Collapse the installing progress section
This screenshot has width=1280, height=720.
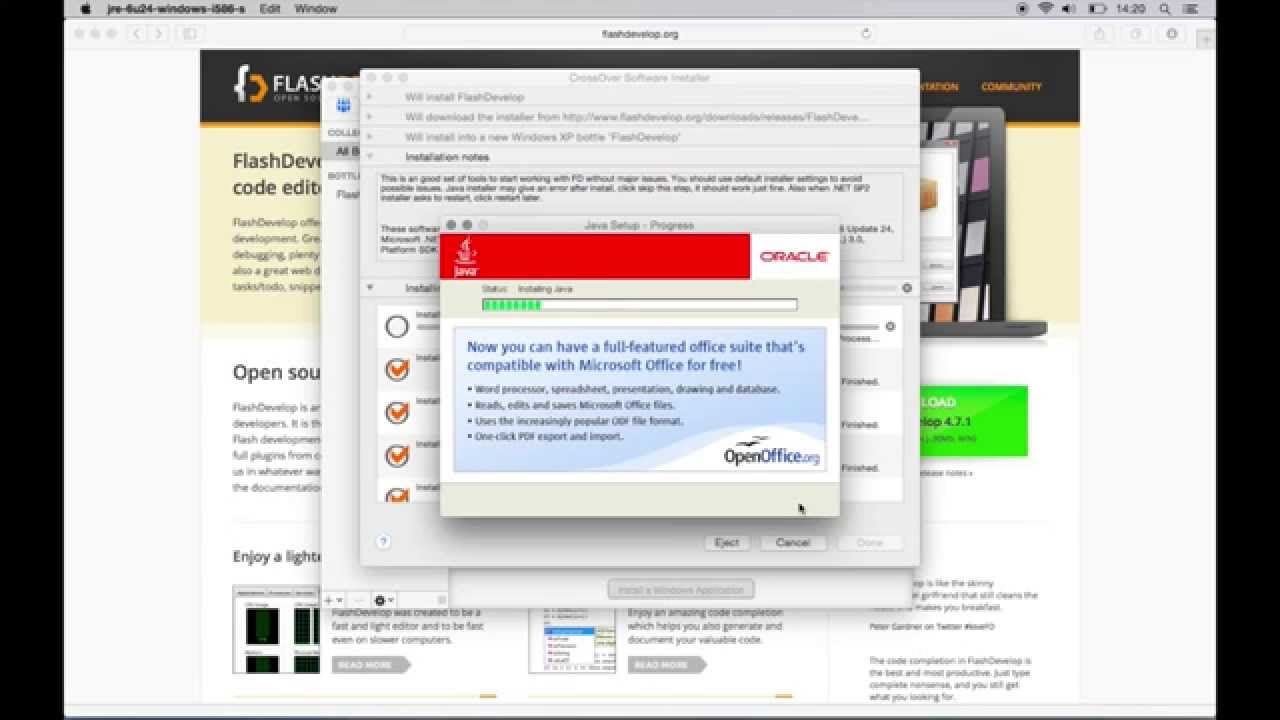[x=369, y=288]
